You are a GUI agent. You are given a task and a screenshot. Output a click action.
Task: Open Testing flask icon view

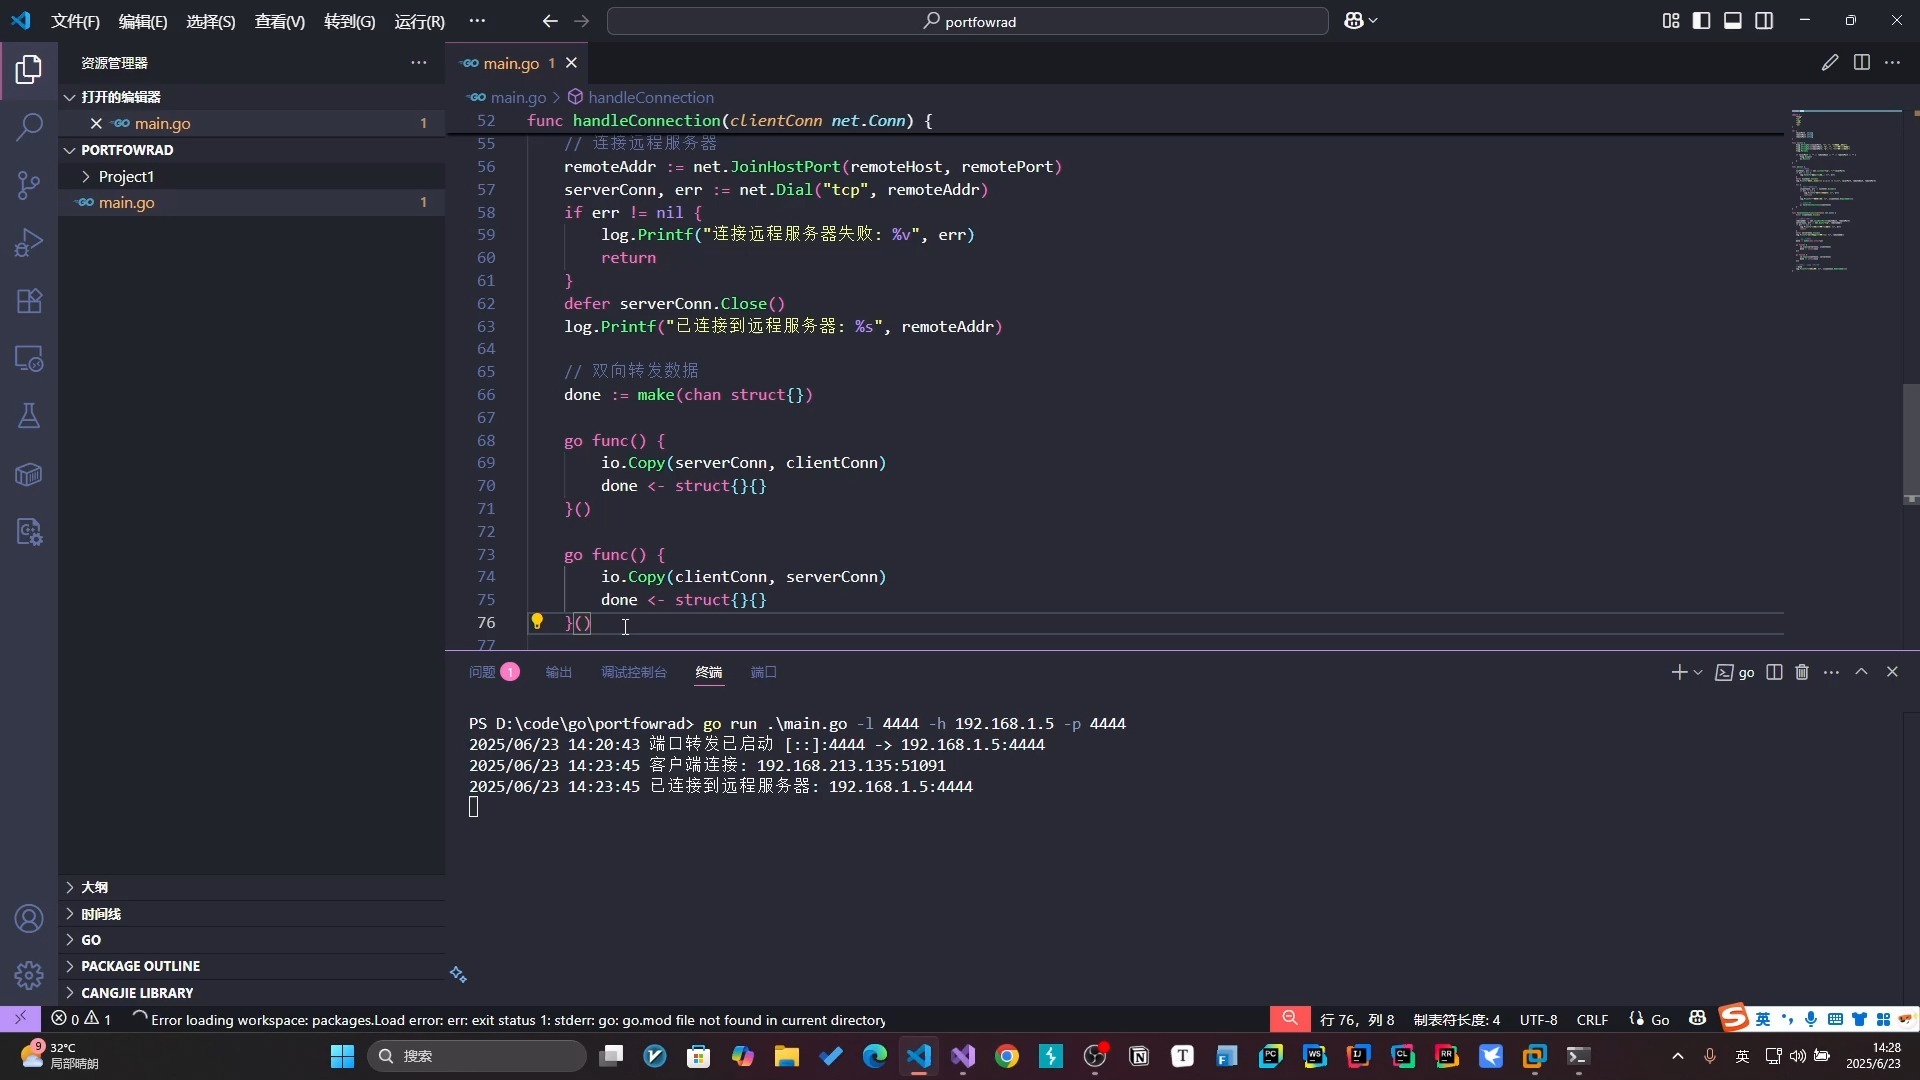(29, 416)
